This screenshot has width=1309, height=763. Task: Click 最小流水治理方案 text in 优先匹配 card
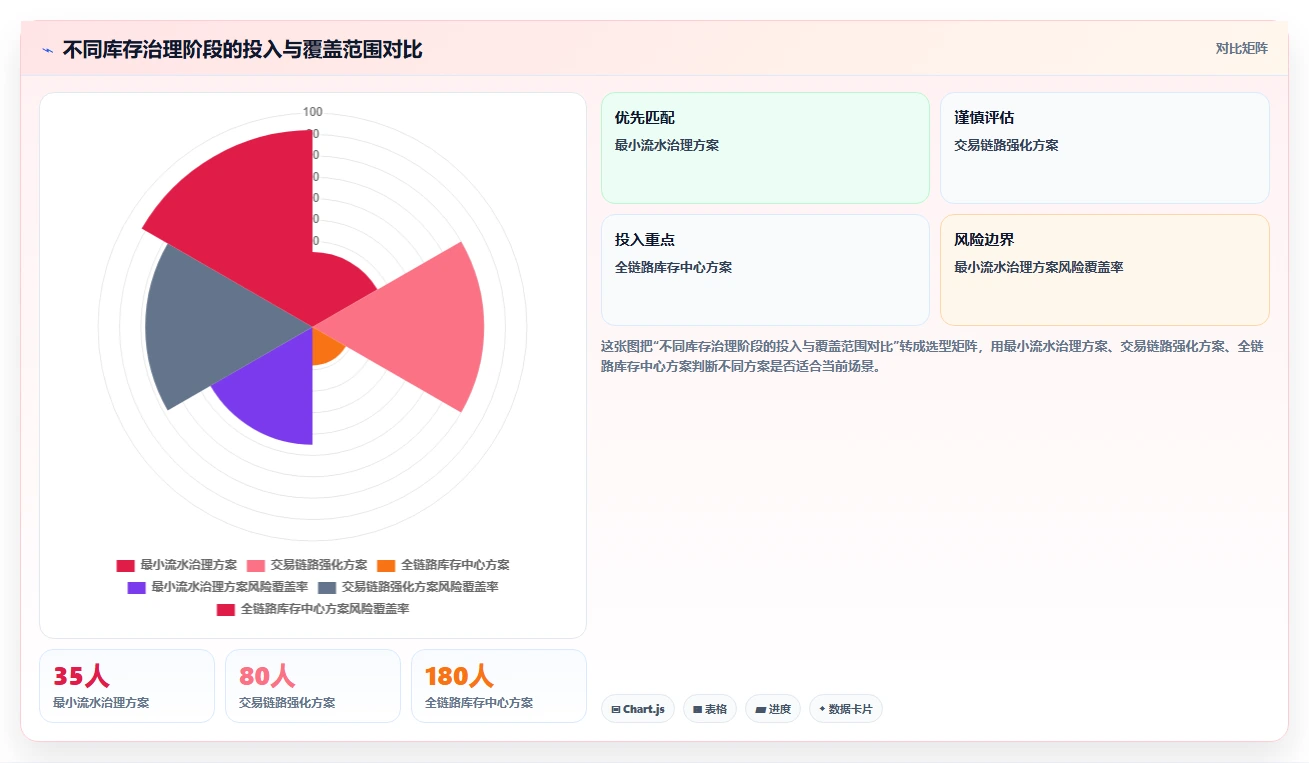coord(667,145)
